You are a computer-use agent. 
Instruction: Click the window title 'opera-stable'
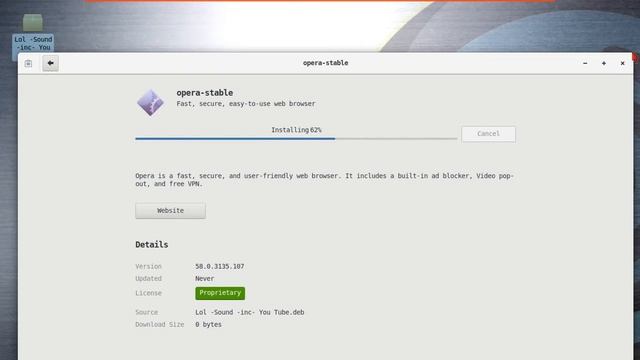[x=325, y=63]
